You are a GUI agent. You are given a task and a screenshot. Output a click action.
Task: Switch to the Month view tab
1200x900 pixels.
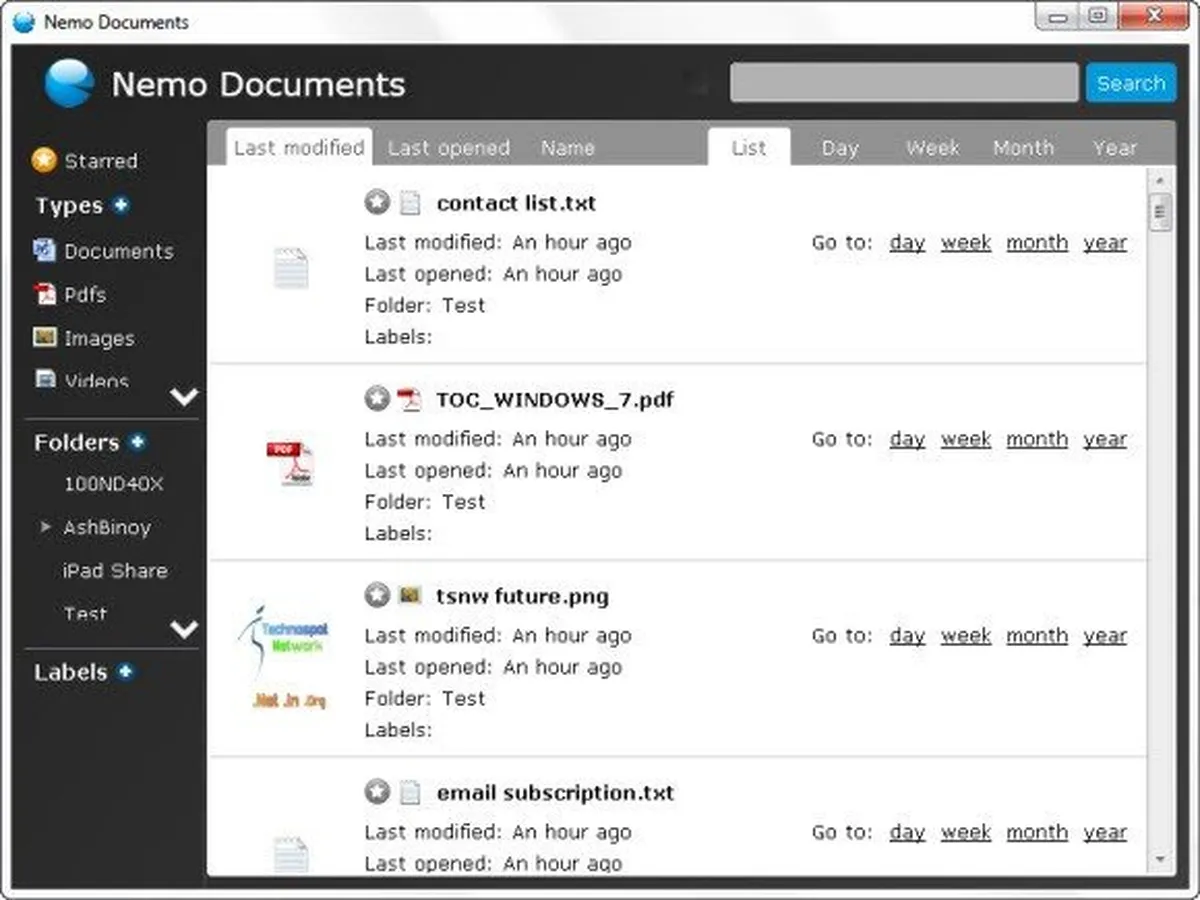coord(1023,148)
